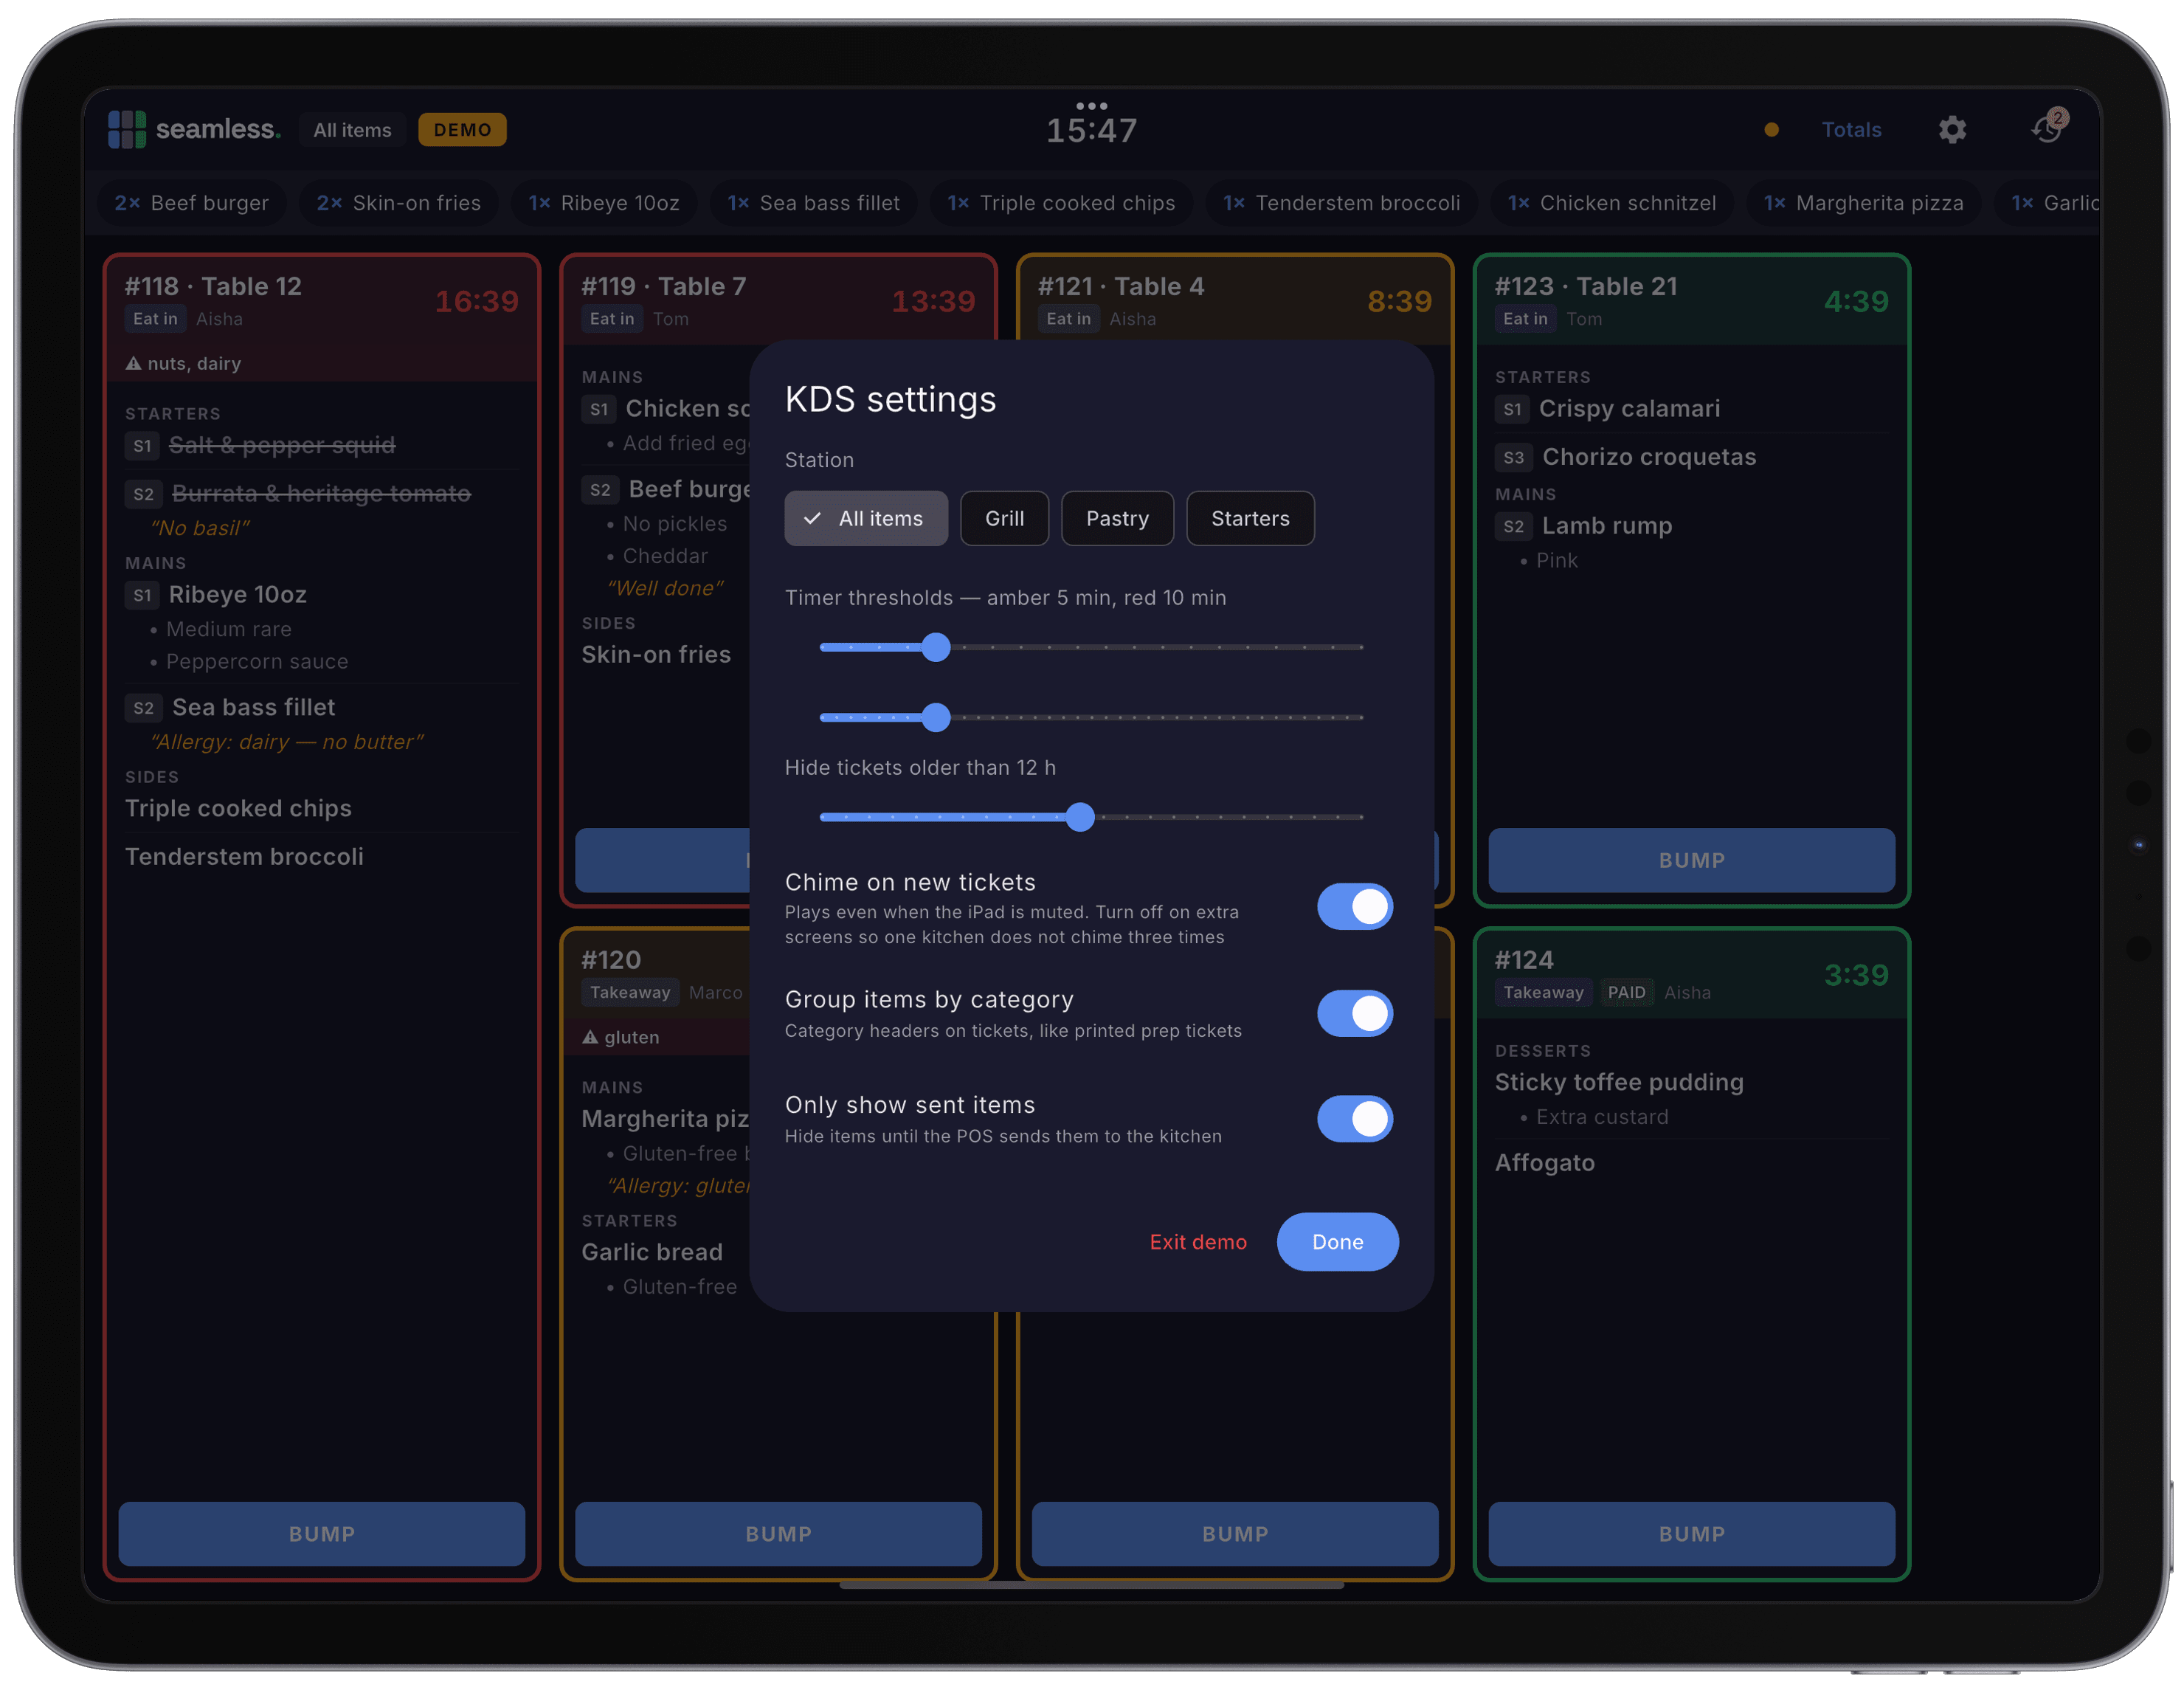The image size is (2184, 1690).
Task: Bump ticket #123 Table 21
Action: pos(1691,860)
